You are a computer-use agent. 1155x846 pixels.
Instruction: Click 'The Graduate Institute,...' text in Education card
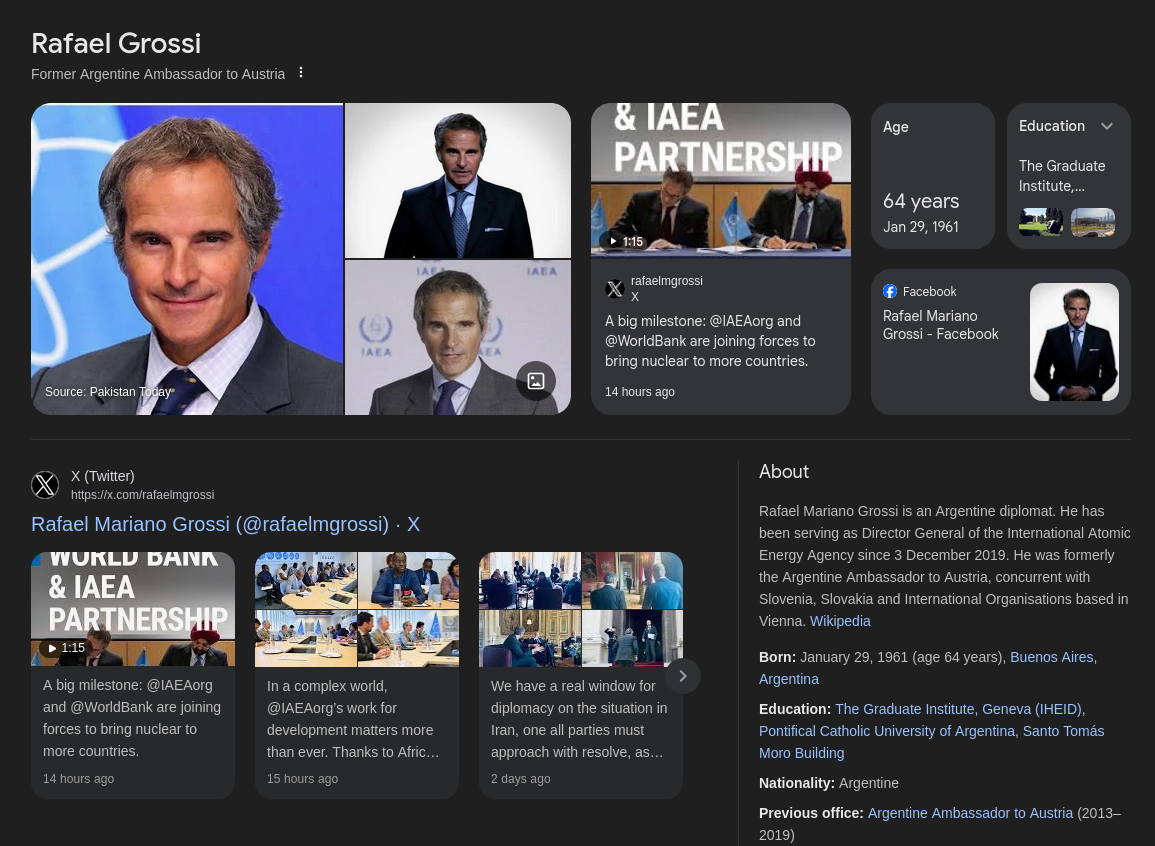coord(1061,176)
